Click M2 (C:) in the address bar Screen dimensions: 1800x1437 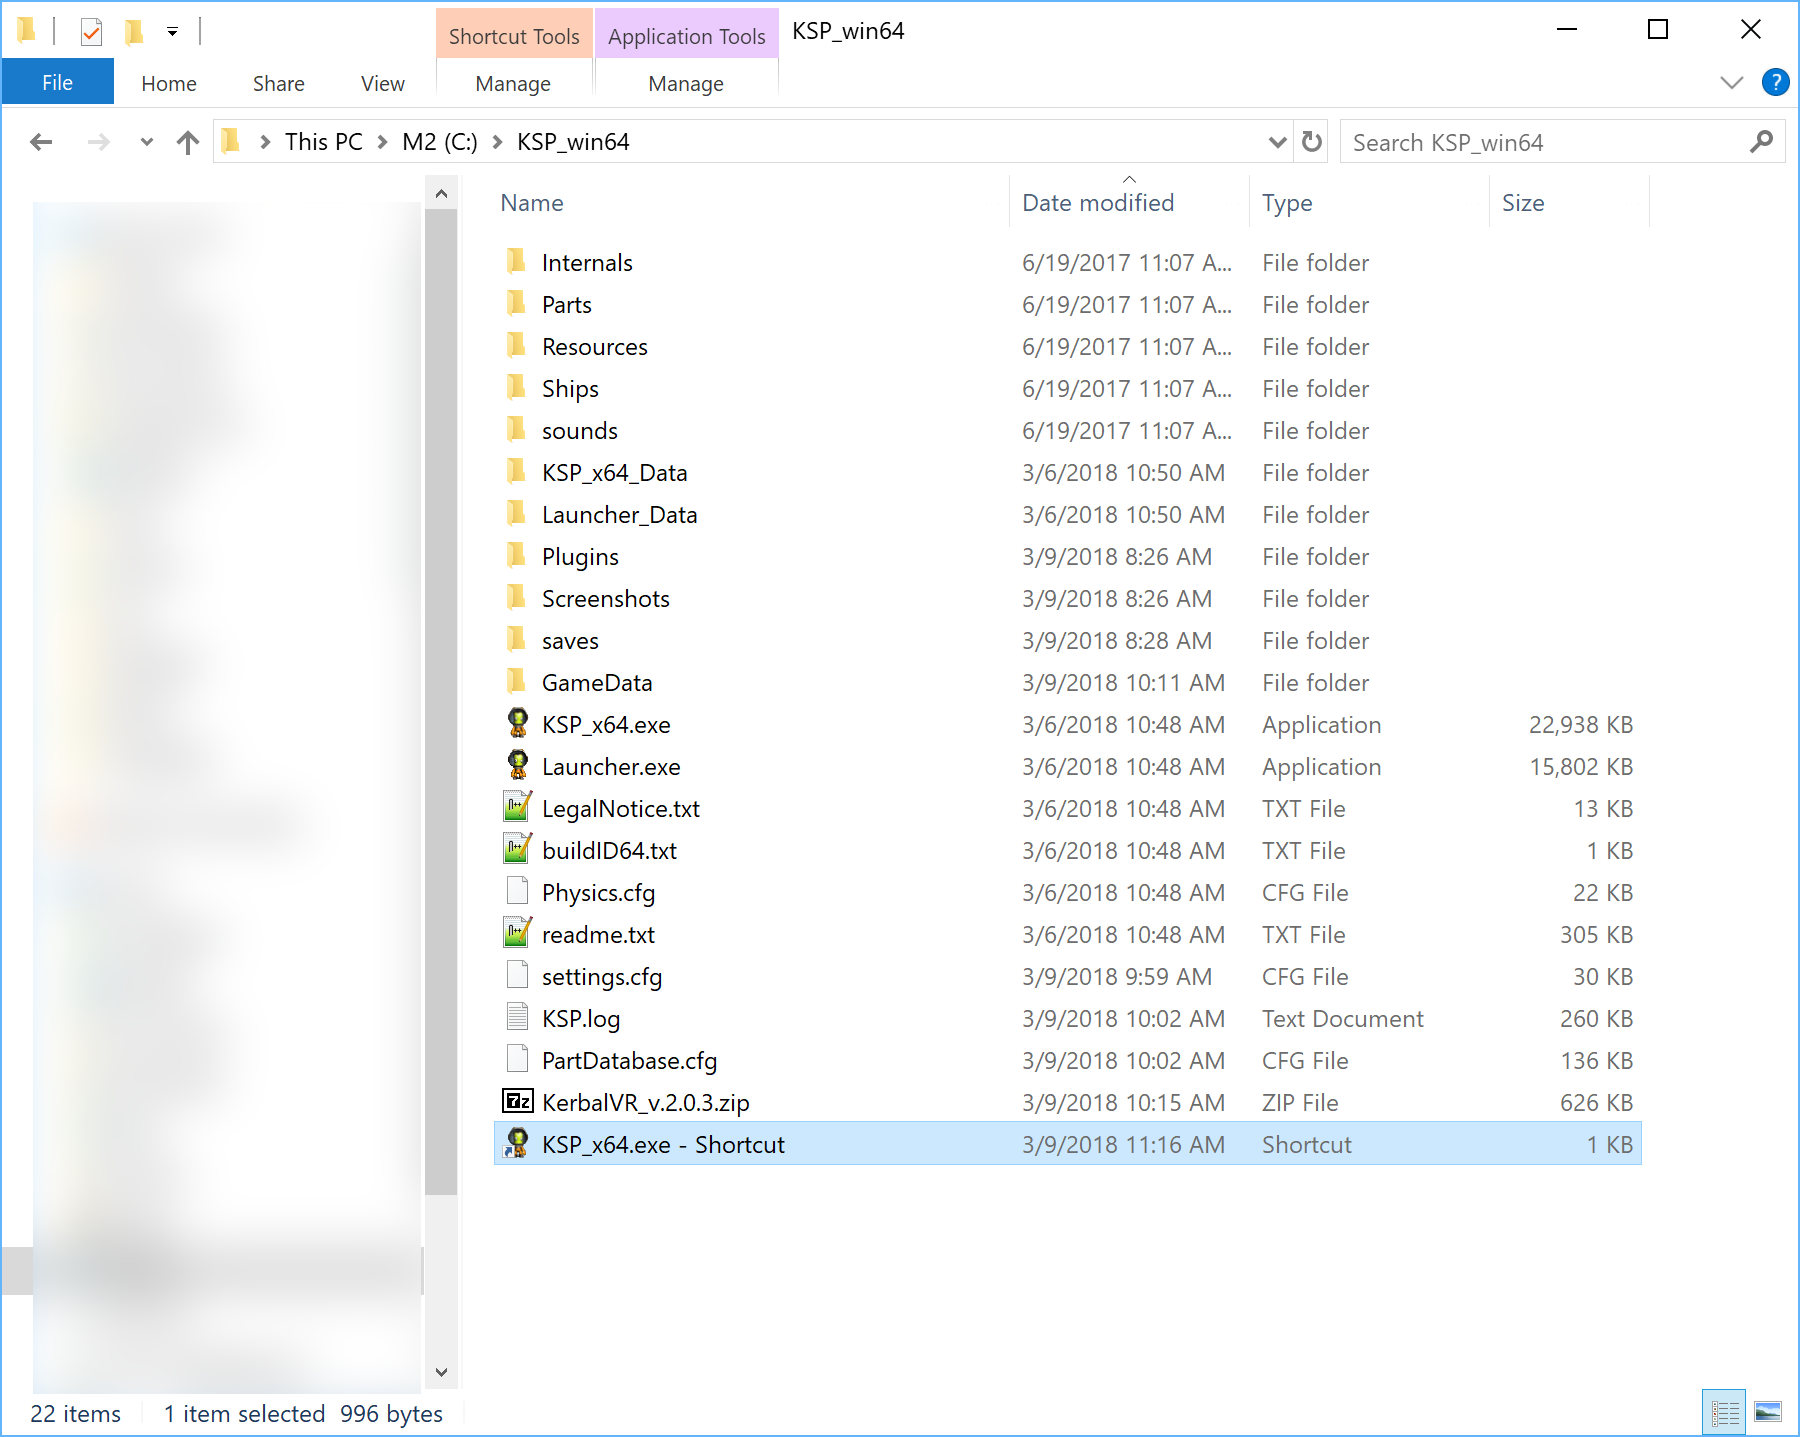pyautogui.click(x=440, y=142)
